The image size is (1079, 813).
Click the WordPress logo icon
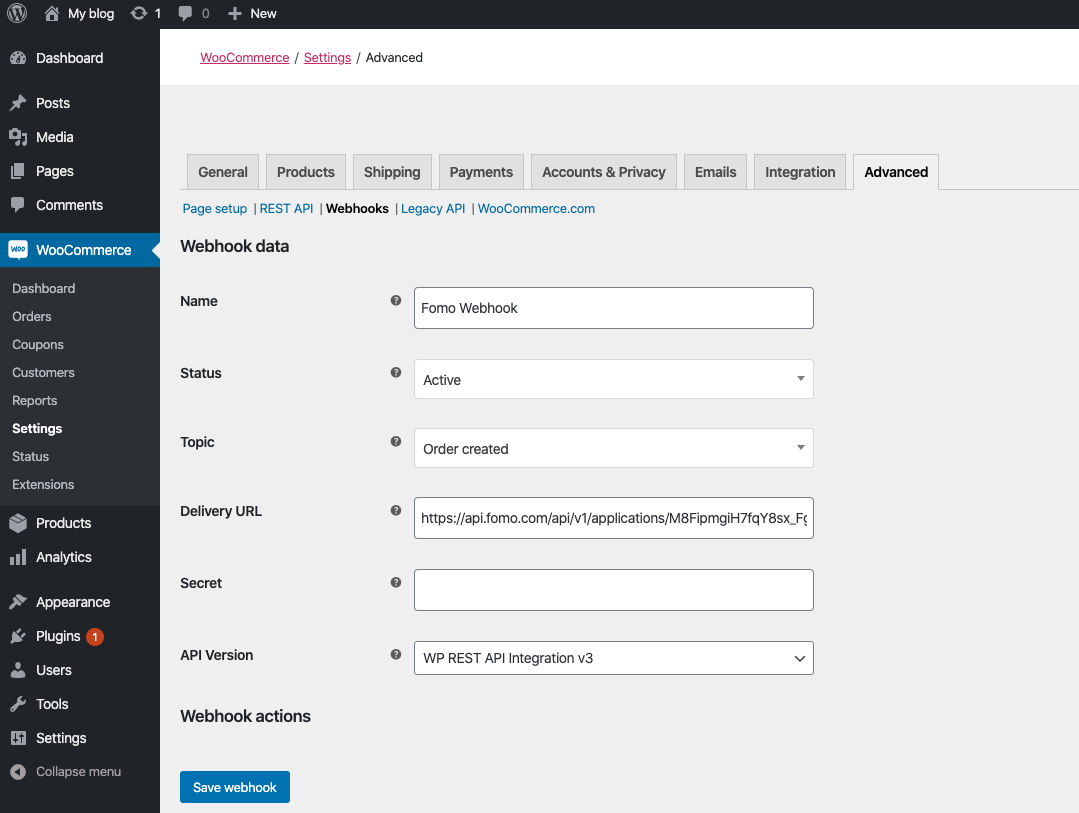point(17,13)
